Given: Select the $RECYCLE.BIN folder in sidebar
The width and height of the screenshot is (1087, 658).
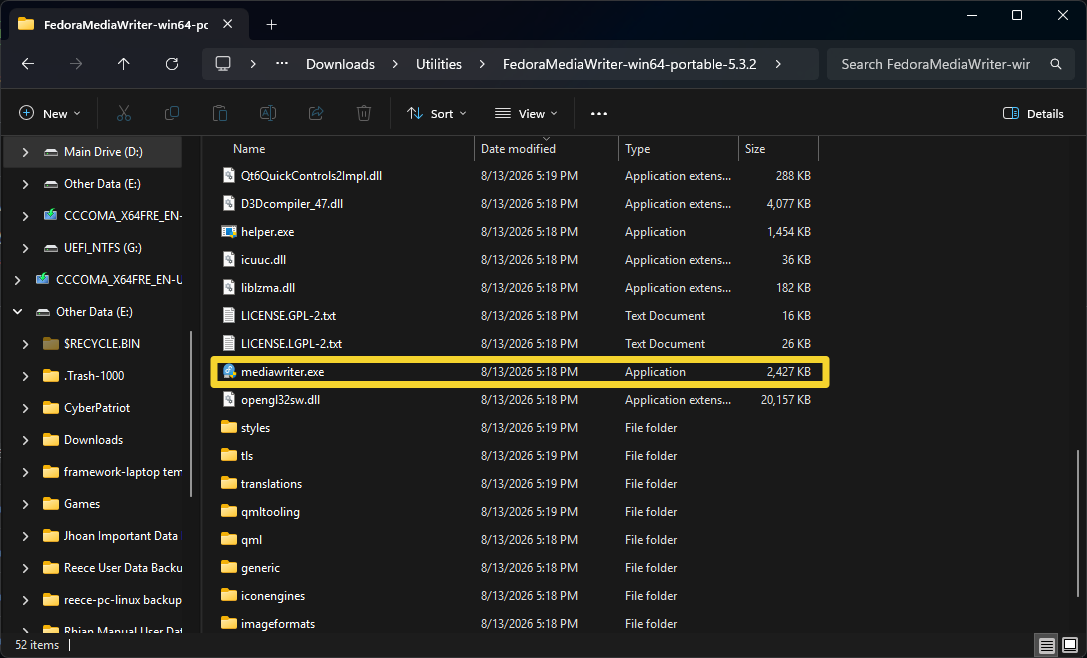Looking at the screenshot, I should [102, 344].
